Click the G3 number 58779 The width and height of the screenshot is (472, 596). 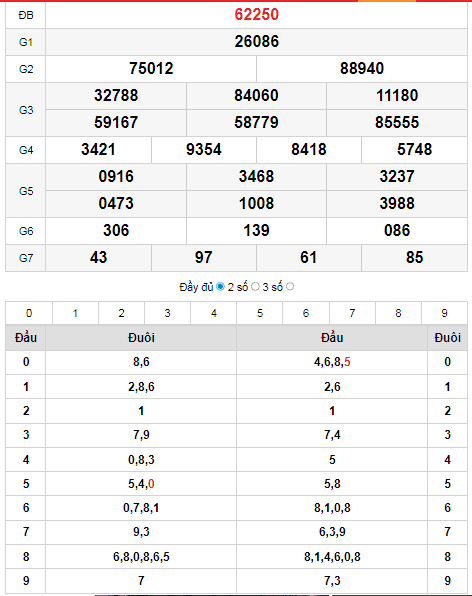pos(256,122)
